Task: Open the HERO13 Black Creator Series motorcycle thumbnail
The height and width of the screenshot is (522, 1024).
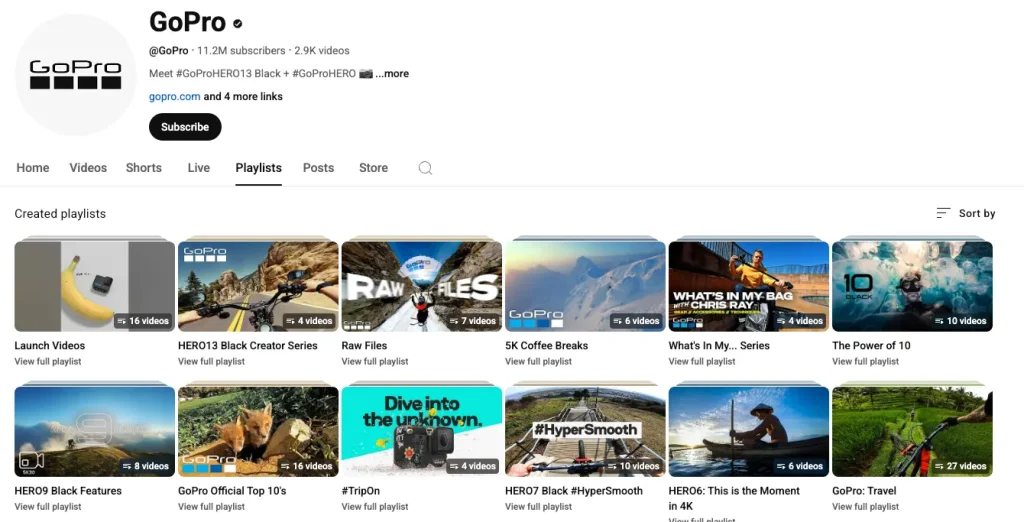Action: click(x=258, y=286)
